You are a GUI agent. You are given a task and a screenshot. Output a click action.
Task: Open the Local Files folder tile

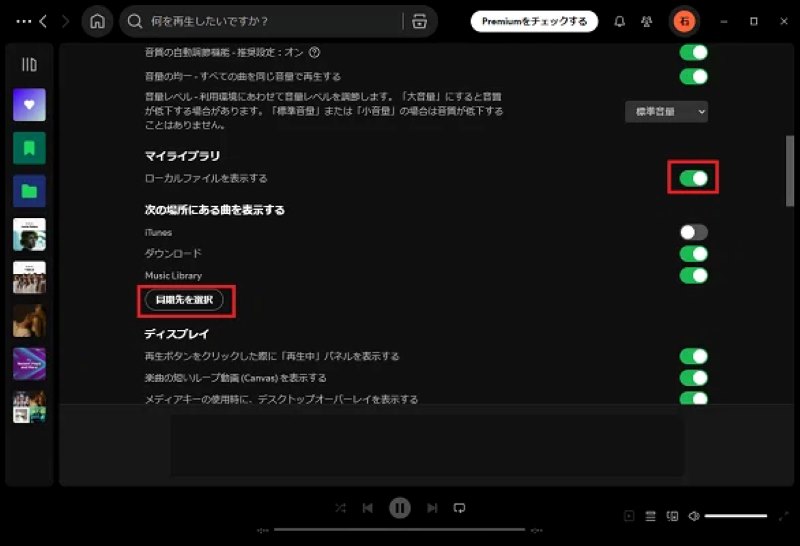[x=29, y=191]
